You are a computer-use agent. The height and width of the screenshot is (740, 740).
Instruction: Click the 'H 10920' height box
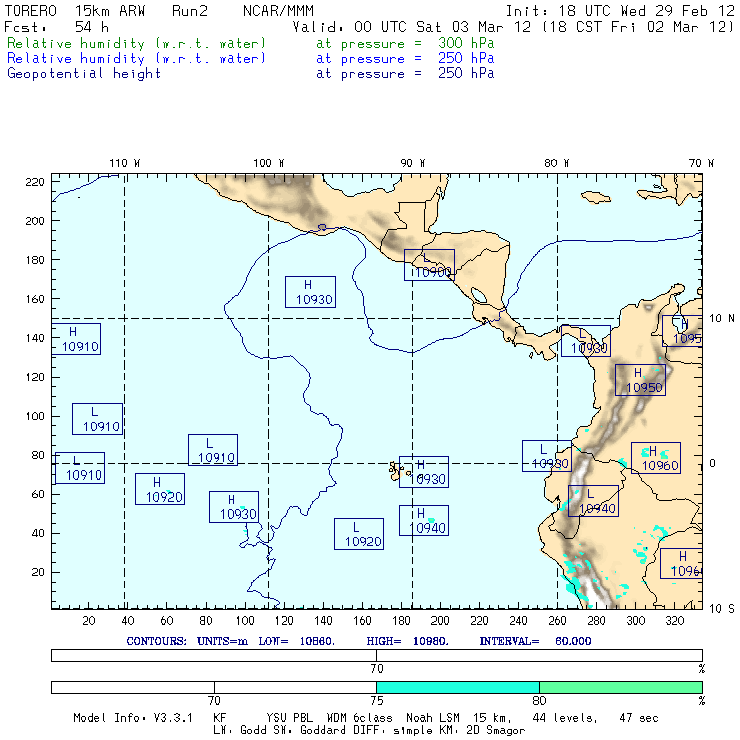pos(160,489)
